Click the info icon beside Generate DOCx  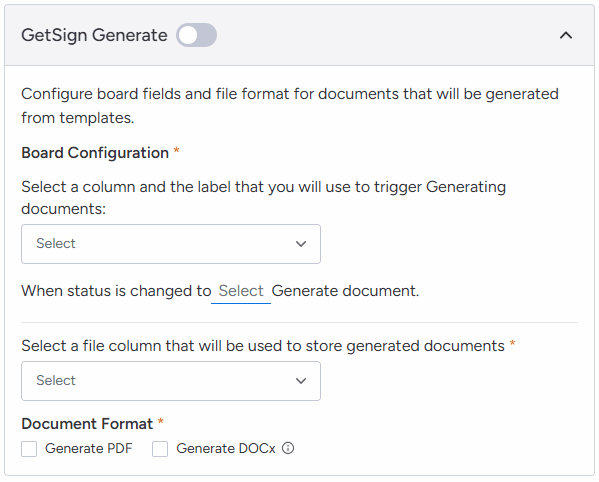tap(288, 448)
